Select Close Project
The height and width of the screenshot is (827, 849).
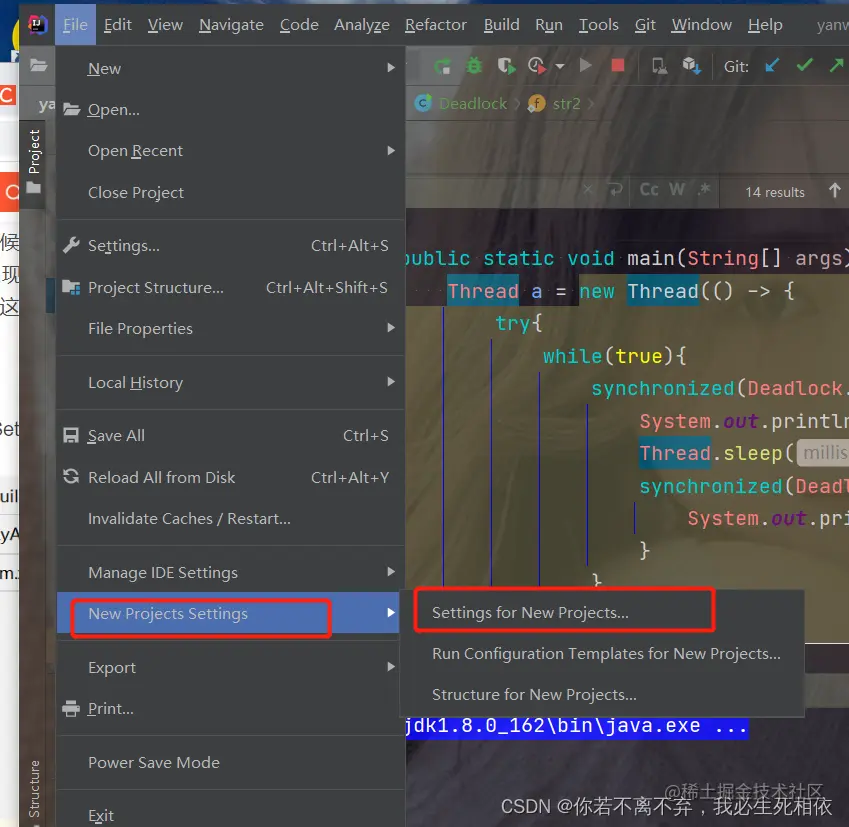pos(231,192)
